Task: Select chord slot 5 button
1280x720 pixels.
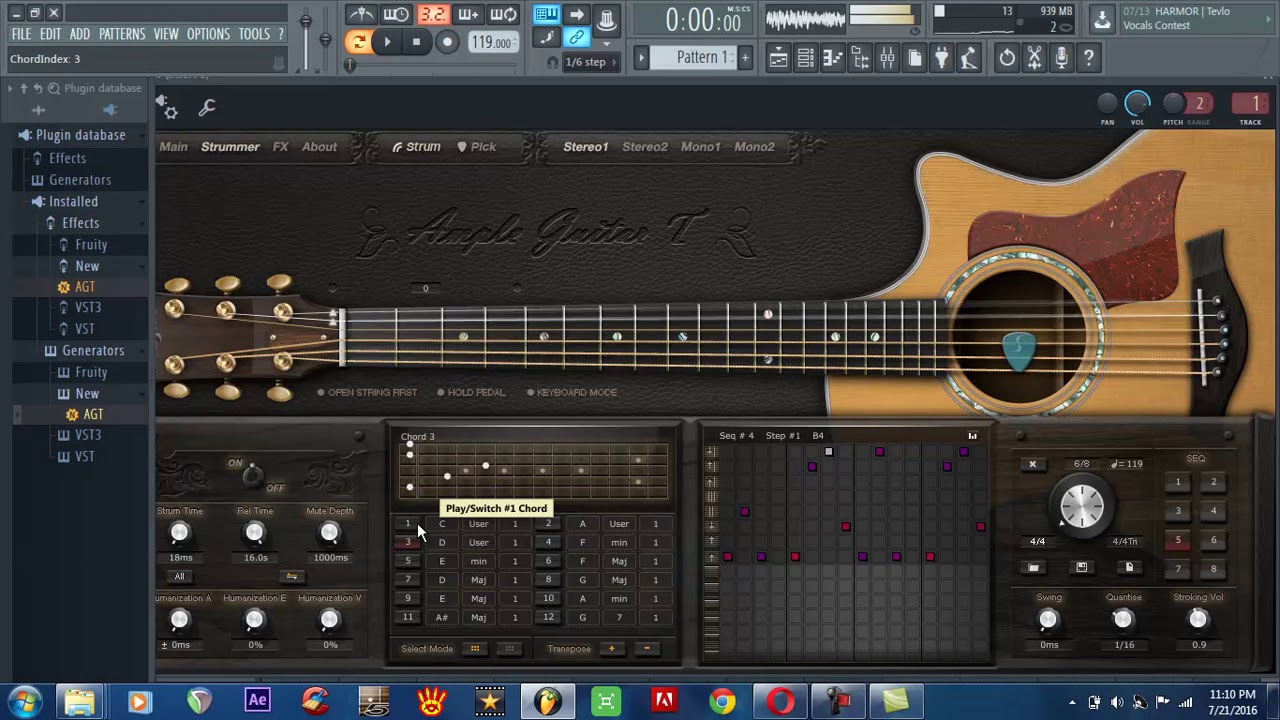Action: pos(408,561)
